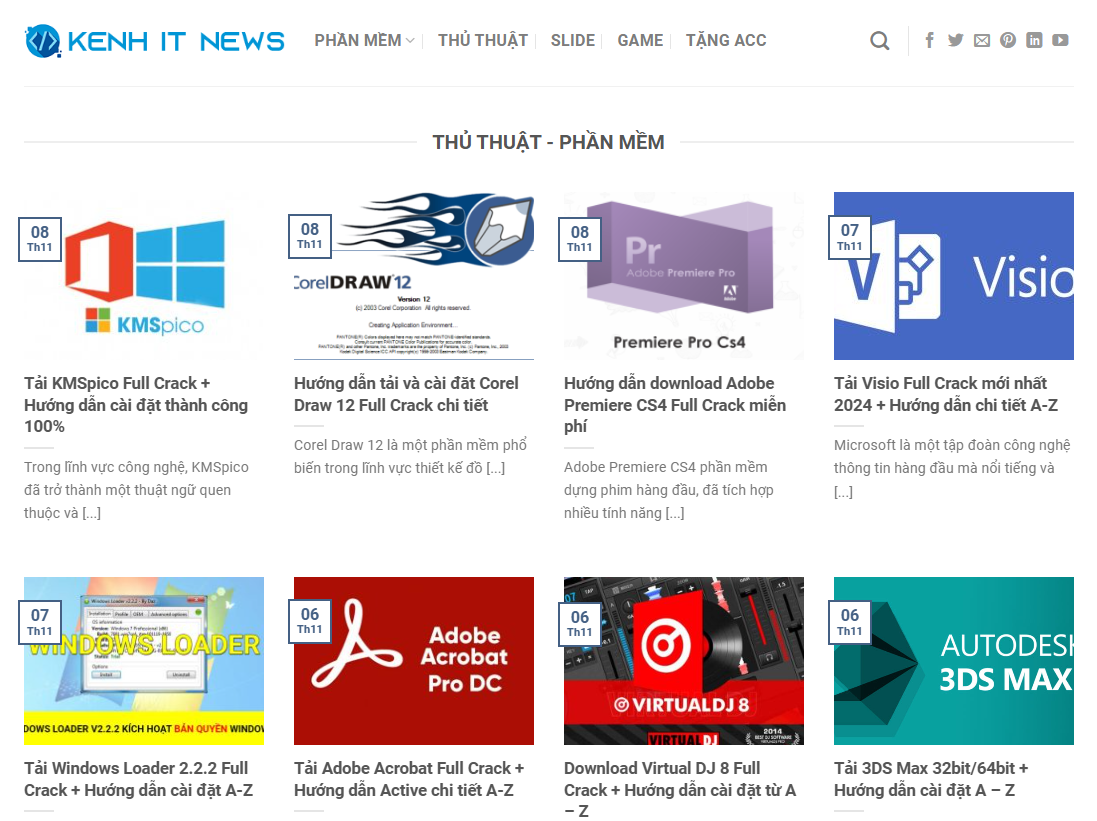Open the YouTube social icon

pyautogui.click(x=1060, y=40)
